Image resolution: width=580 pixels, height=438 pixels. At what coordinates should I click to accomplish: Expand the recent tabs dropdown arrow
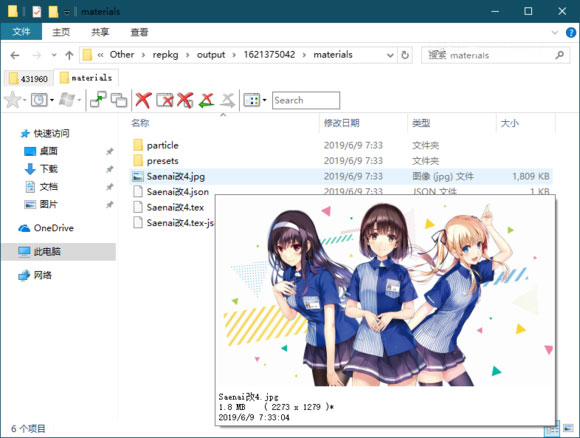tap(52, 100)
